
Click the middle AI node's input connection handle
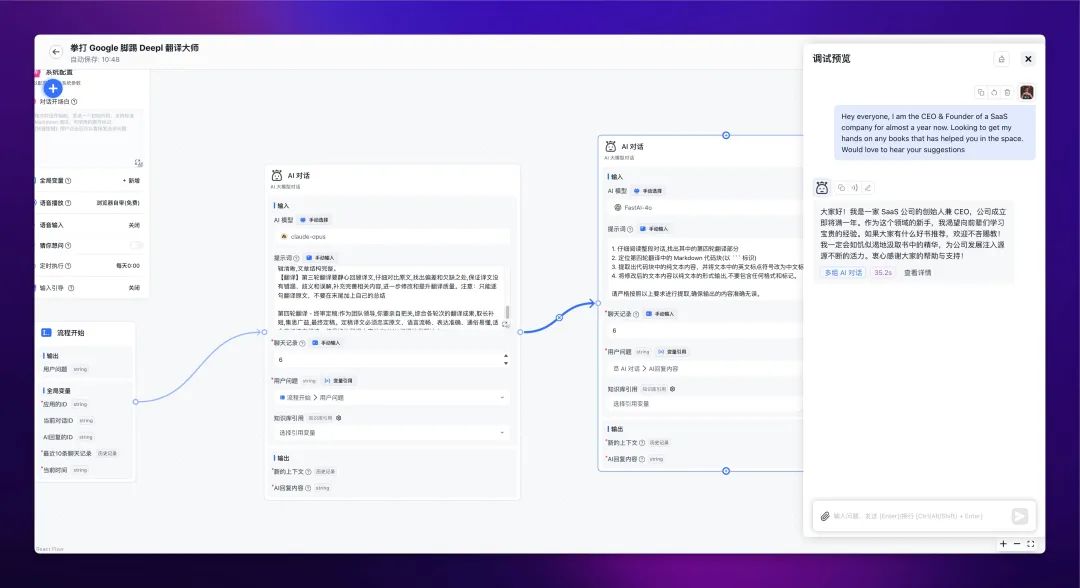tap(264, 332)
